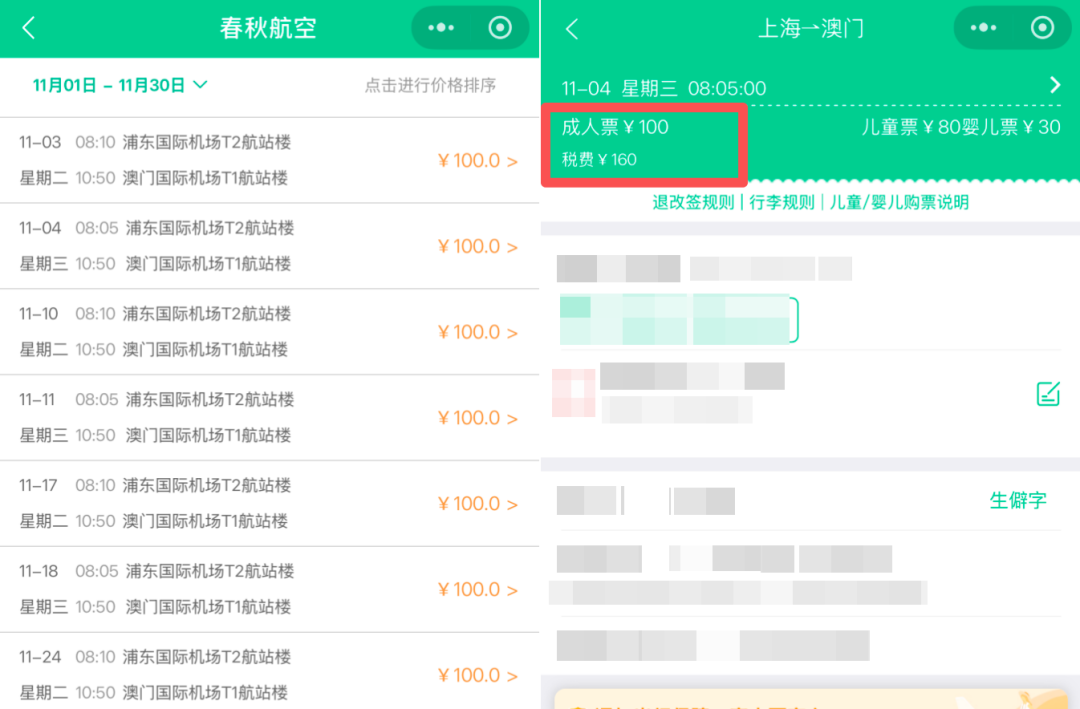Tap the 税费 ¥160 tax text
The image size is (1080, 709).
[599, 159]
